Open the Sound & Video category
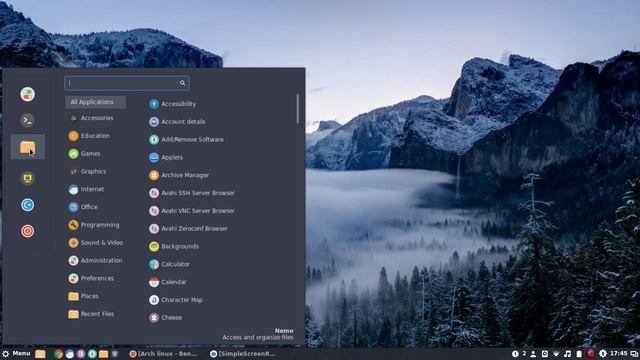The height and width of the screenshot is (360, 640). [95, 242]
